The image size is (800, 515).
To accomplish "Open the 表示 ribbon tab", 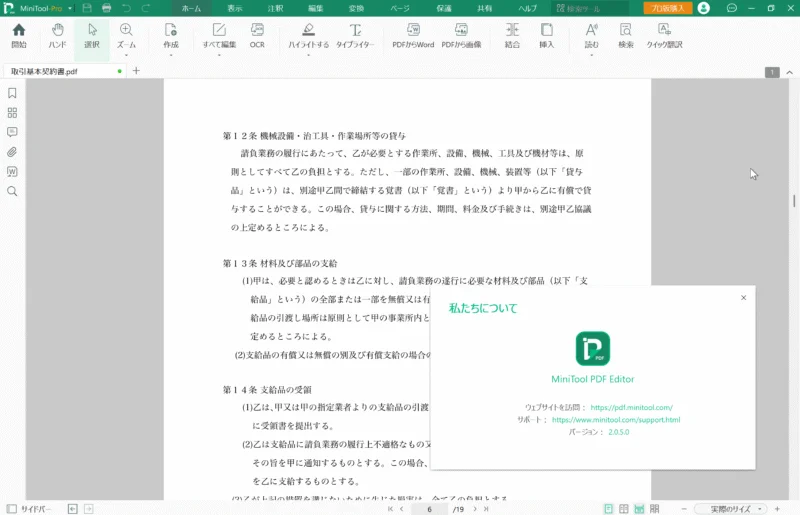I will point(235,8).
